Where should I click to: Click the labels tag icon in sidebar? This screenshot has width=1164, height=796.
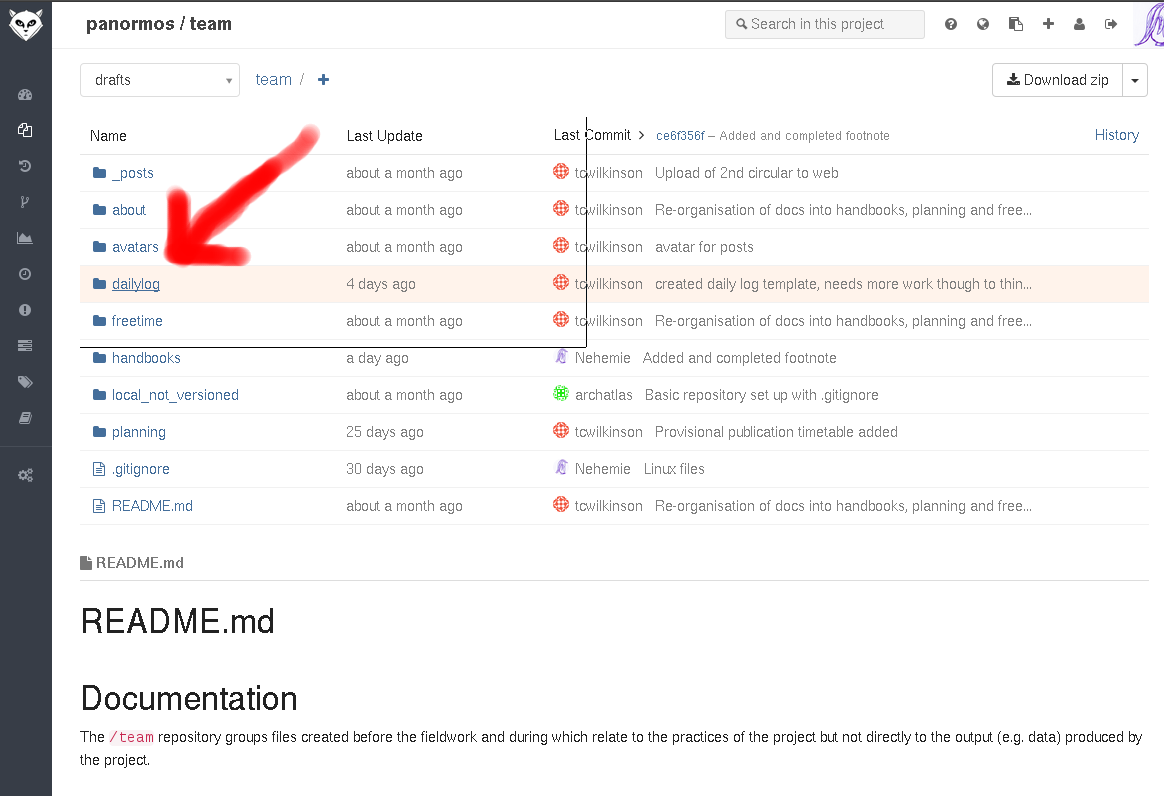(x=25, y=382)
